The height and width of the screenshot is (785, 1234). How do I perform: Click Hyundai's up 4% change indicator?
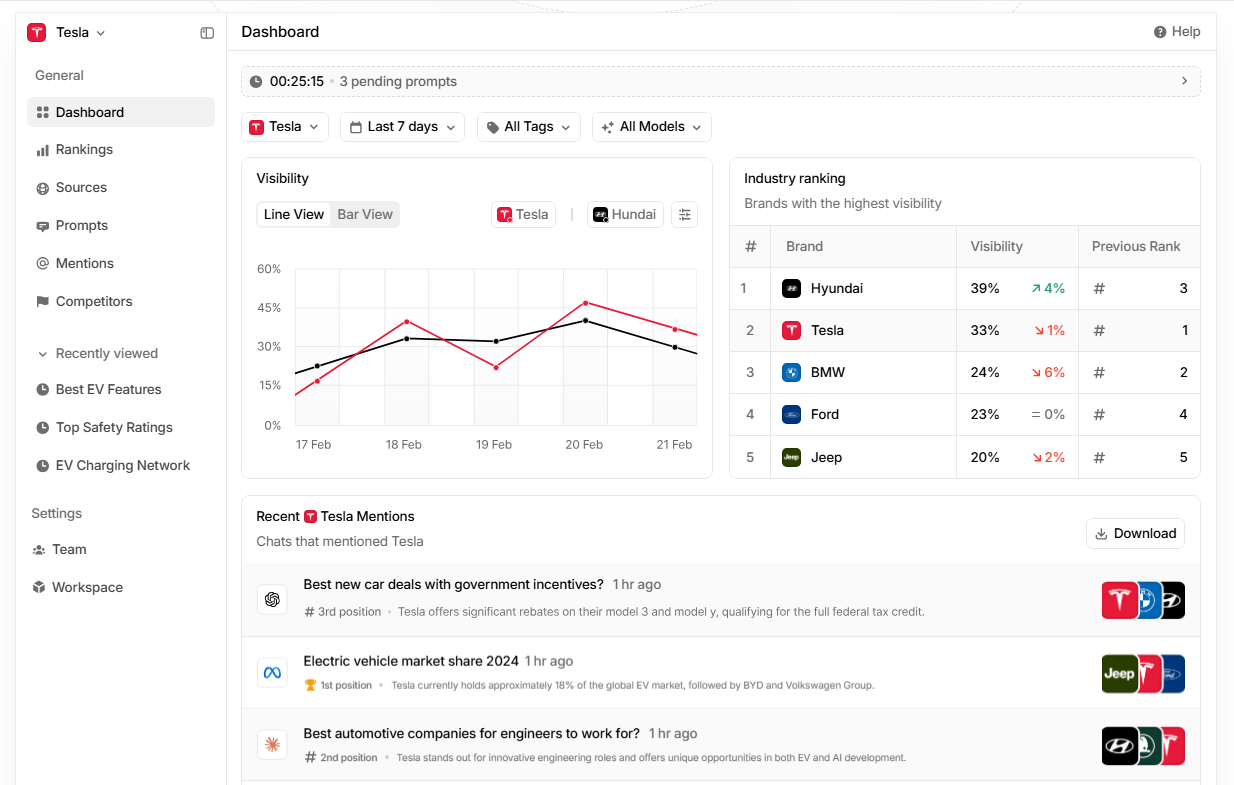(x=1048, y=289)
